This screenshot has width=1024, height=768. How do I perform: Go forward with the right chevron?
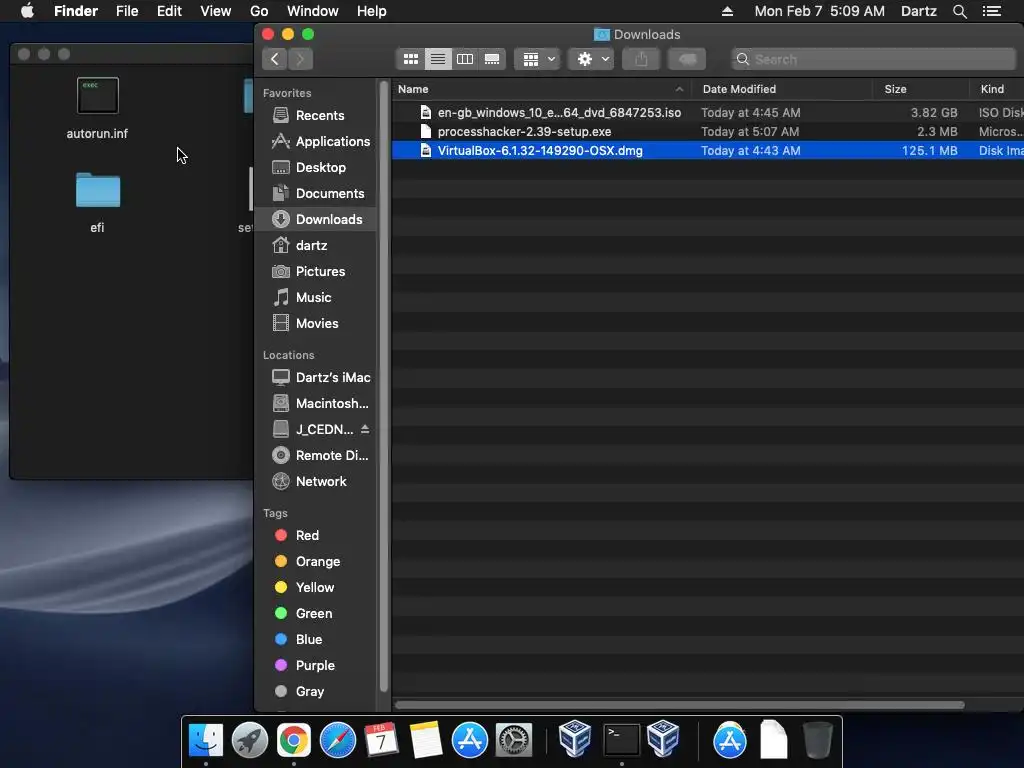pos(300,59)
